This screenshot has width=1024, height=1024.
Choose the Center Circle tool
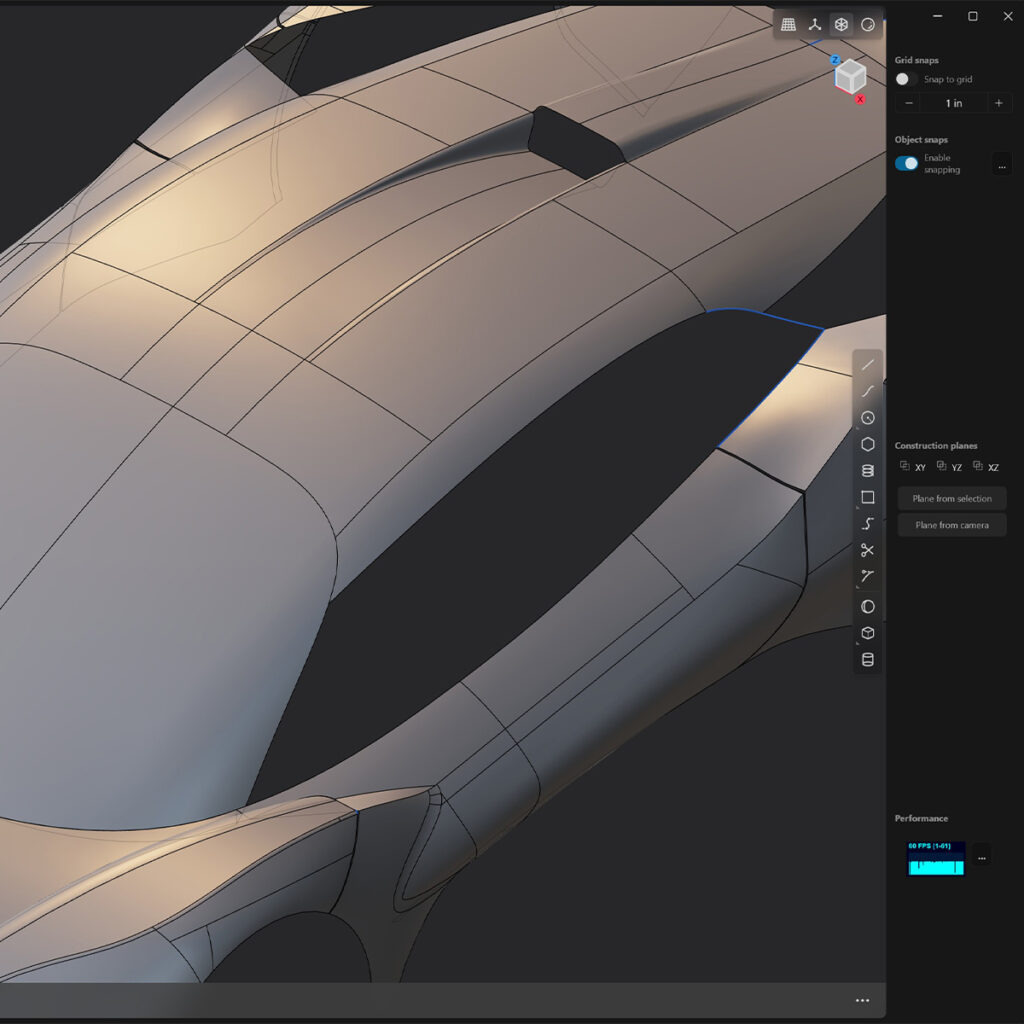[867, 418]
